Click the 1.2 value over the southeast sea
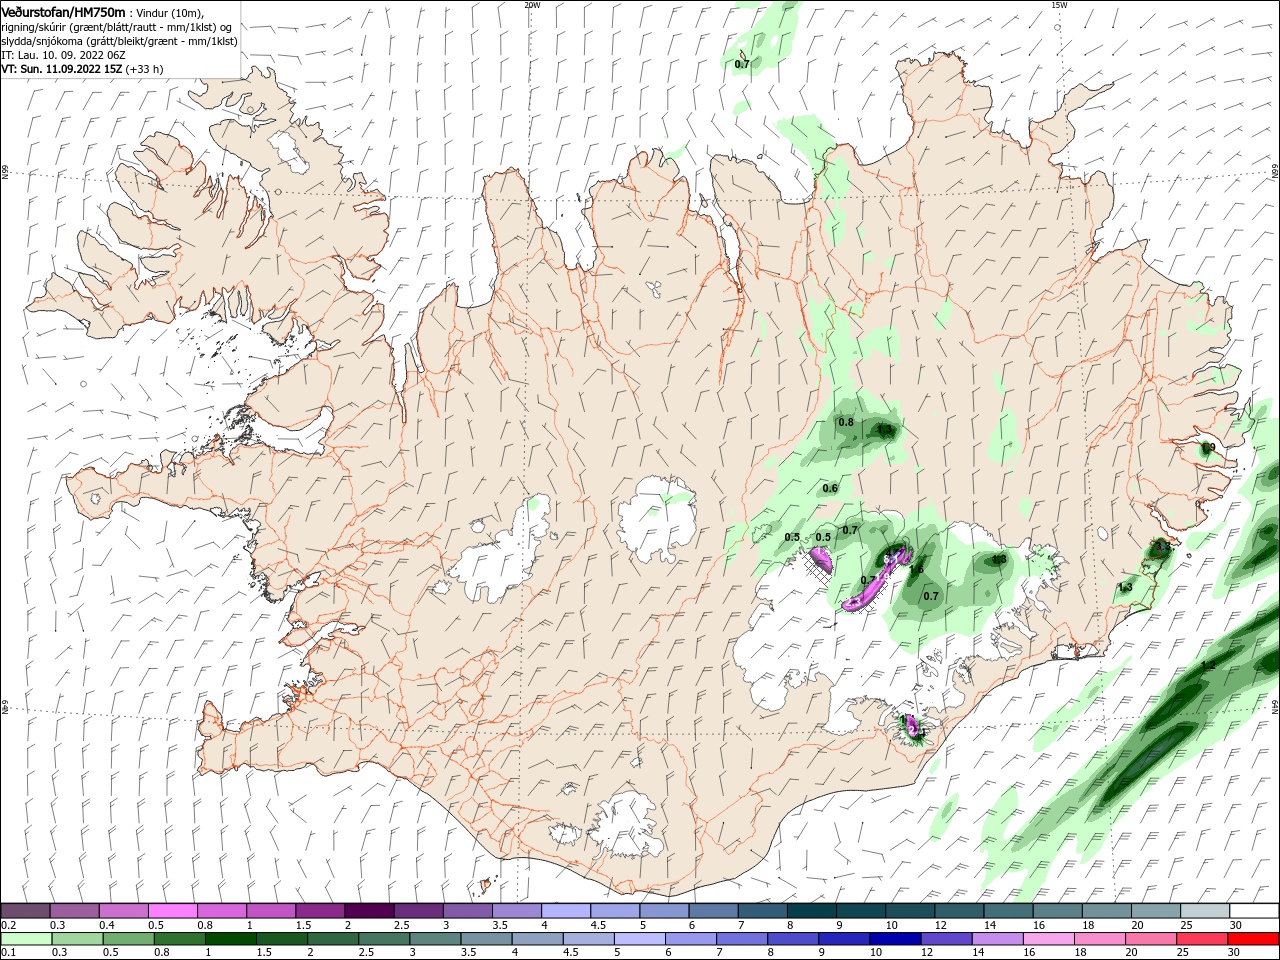 point(1208,665)
